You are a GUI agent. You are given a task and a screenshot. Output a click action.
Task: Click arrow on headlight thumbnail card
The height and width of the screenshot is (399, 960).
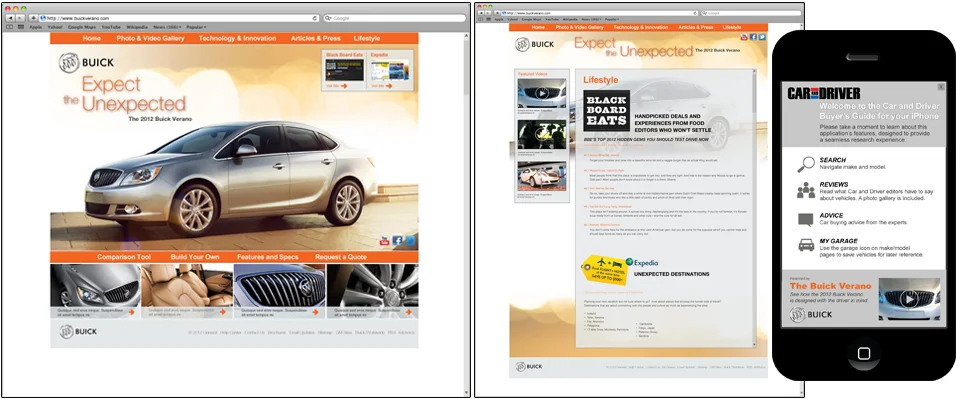point(132,312)
